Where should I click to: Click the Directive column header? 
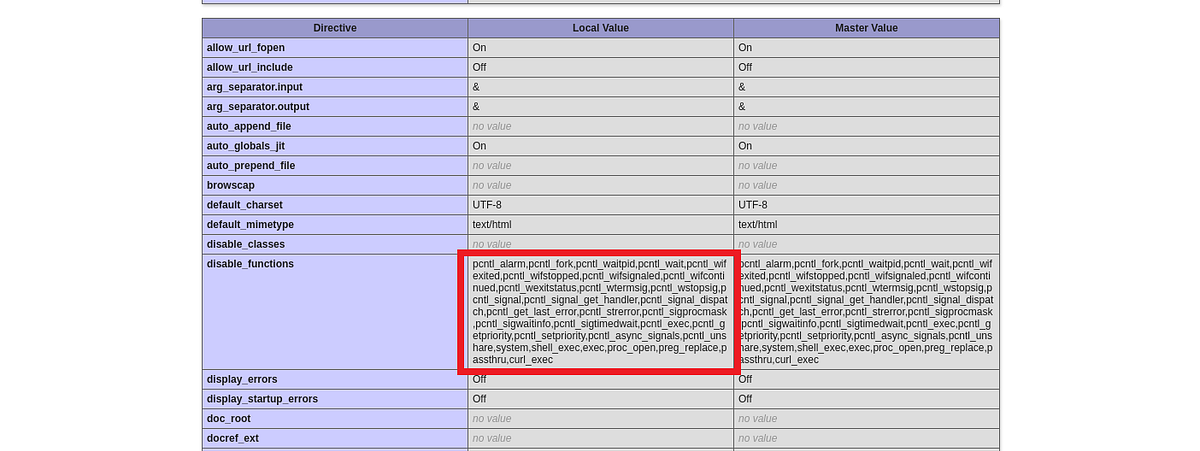click(334, 28)
